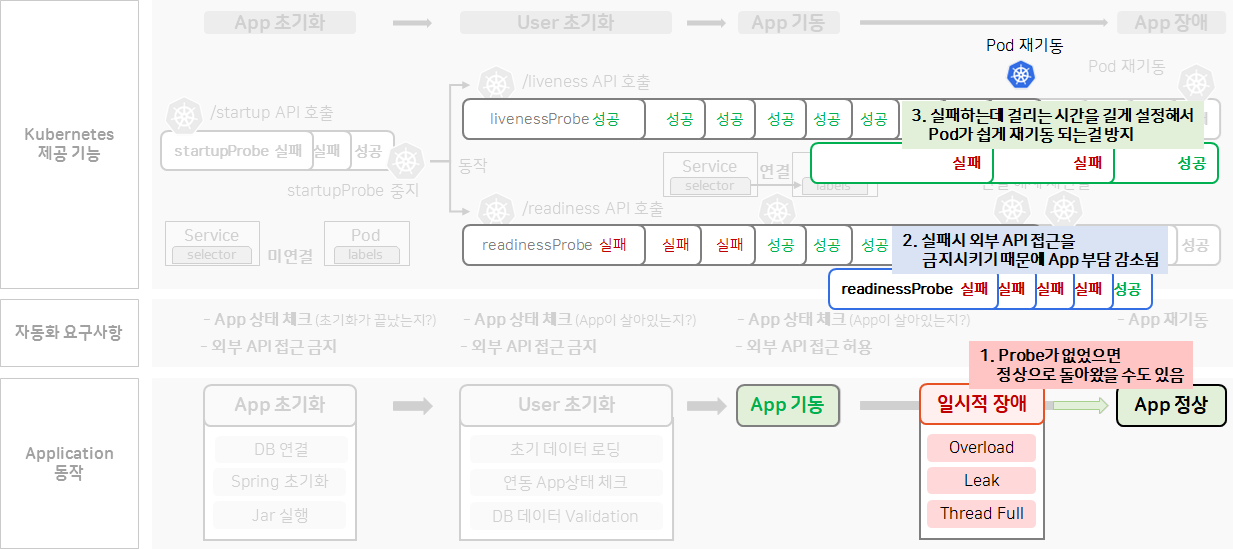
Task: Click the DB 데이터 Validation step
Action: tap(565, 516)
